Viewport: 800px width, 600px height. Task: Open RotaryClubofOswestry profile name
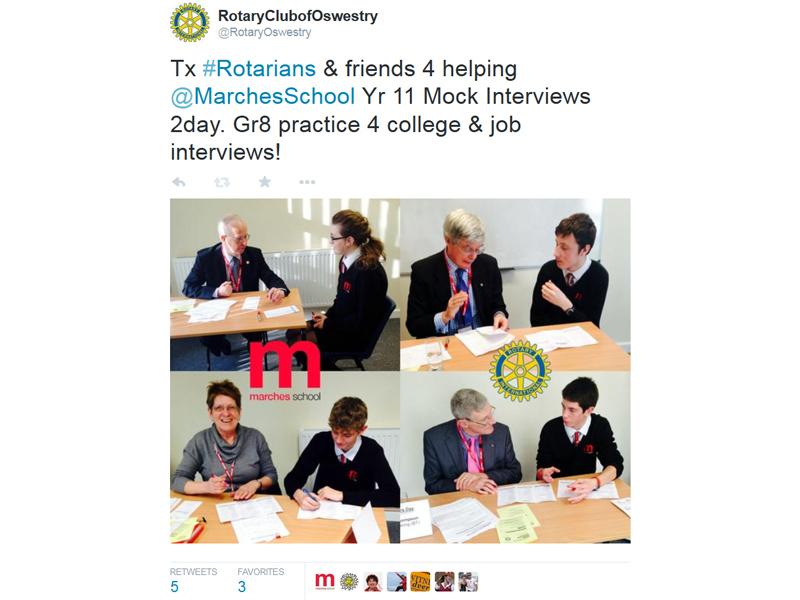(298, 16)
